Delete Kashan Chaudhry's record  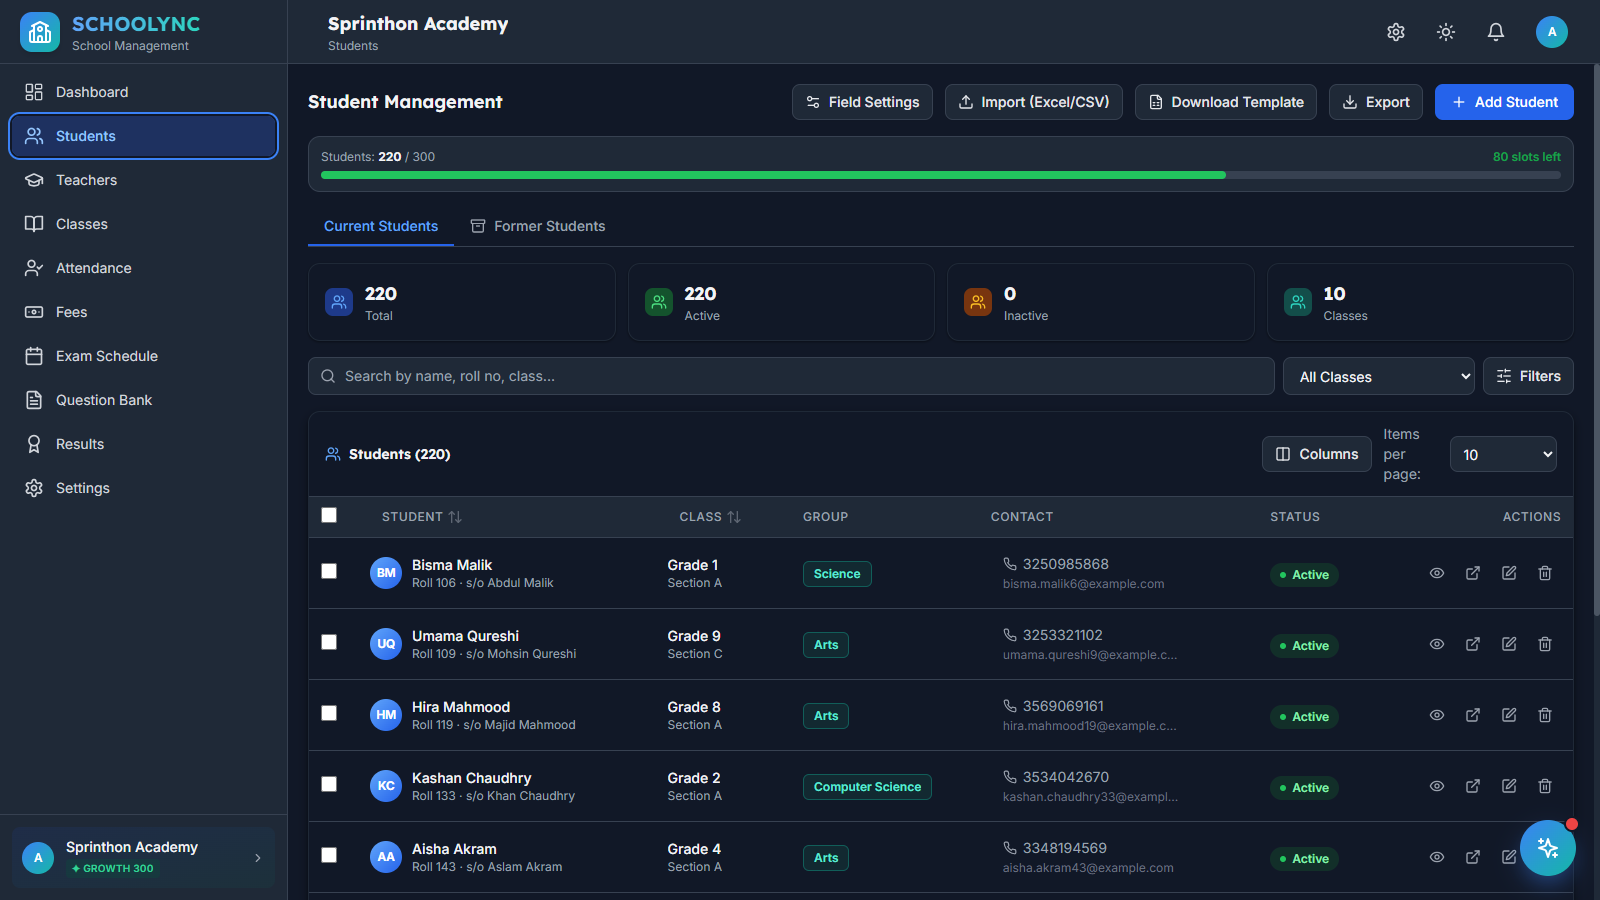click(x=1545, y=786)
